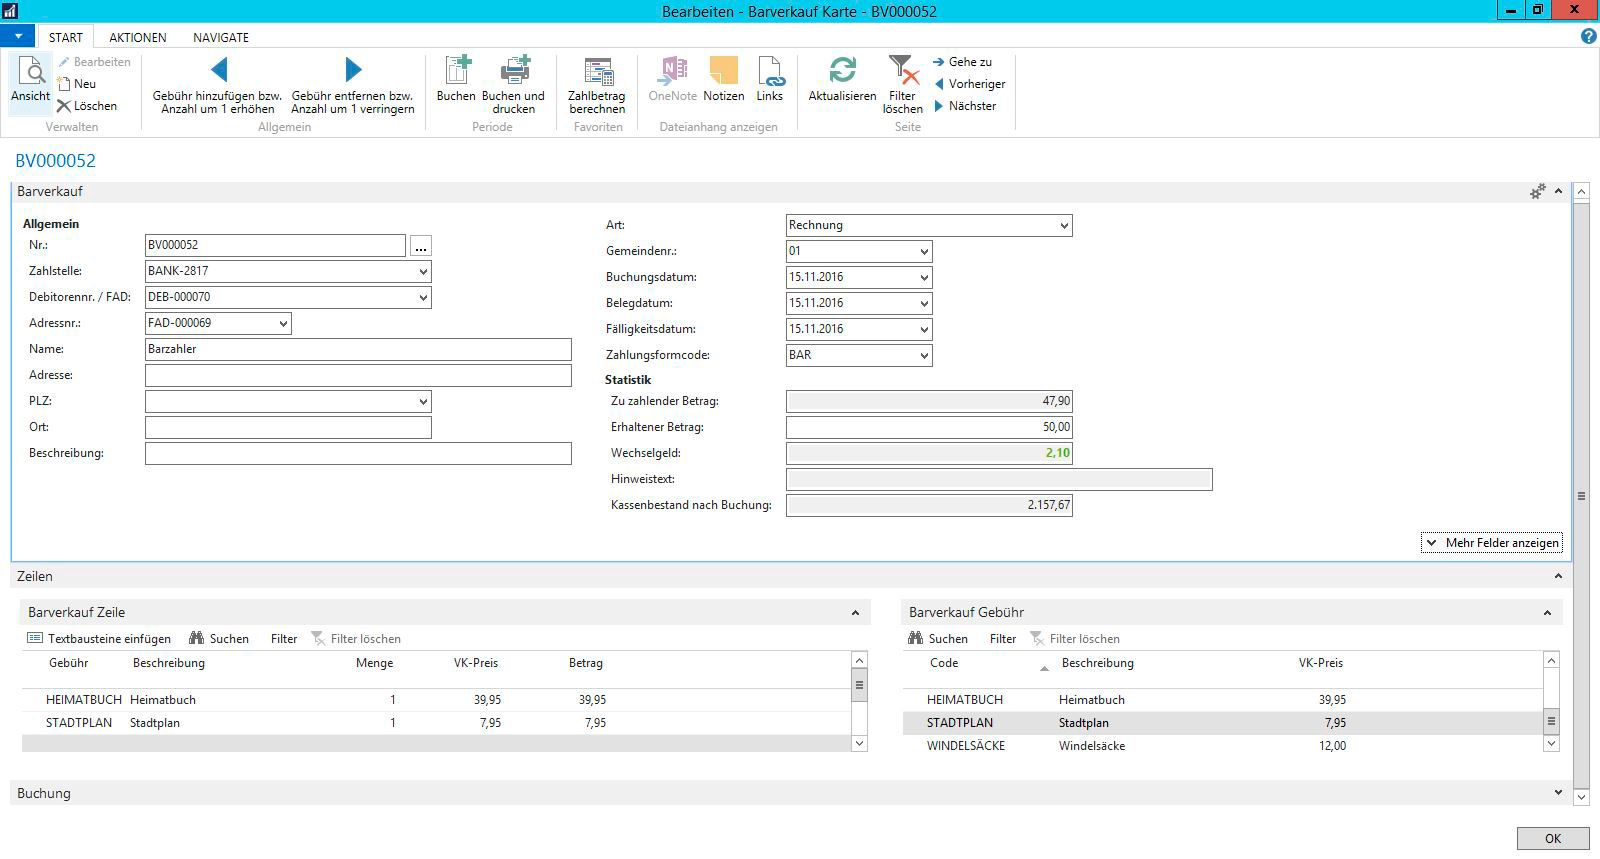Open Zahlungsformcode dropdown with BAR

click(x=923, y=355)
